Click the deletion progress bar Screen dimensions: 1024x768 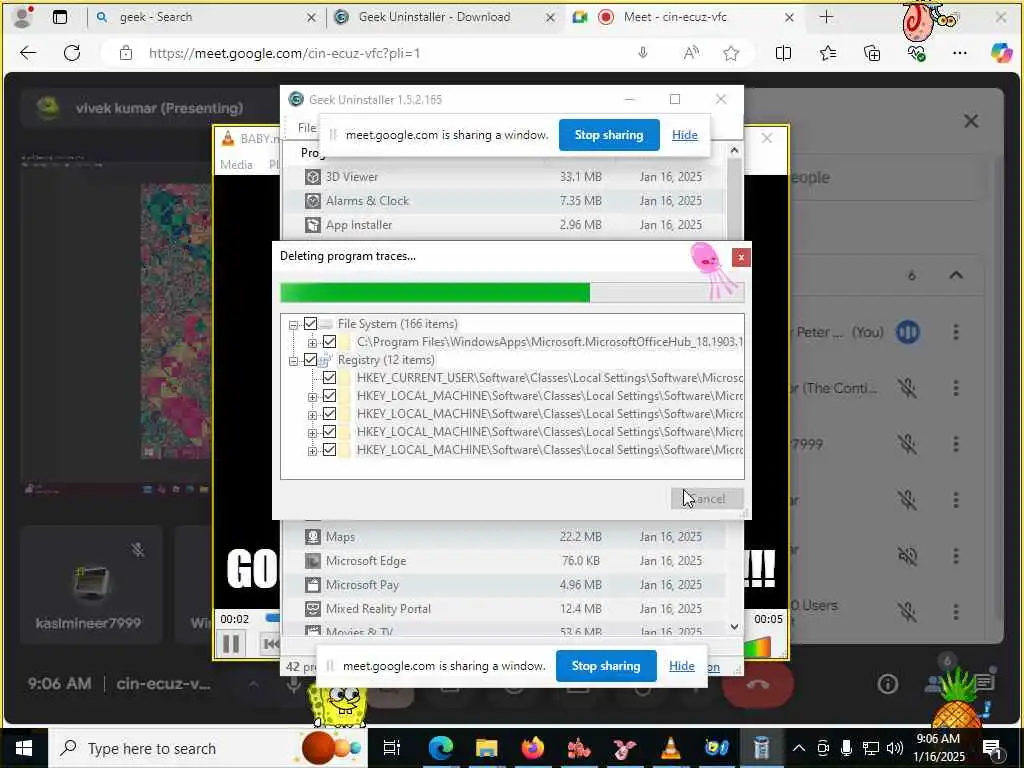pos(512,293)
